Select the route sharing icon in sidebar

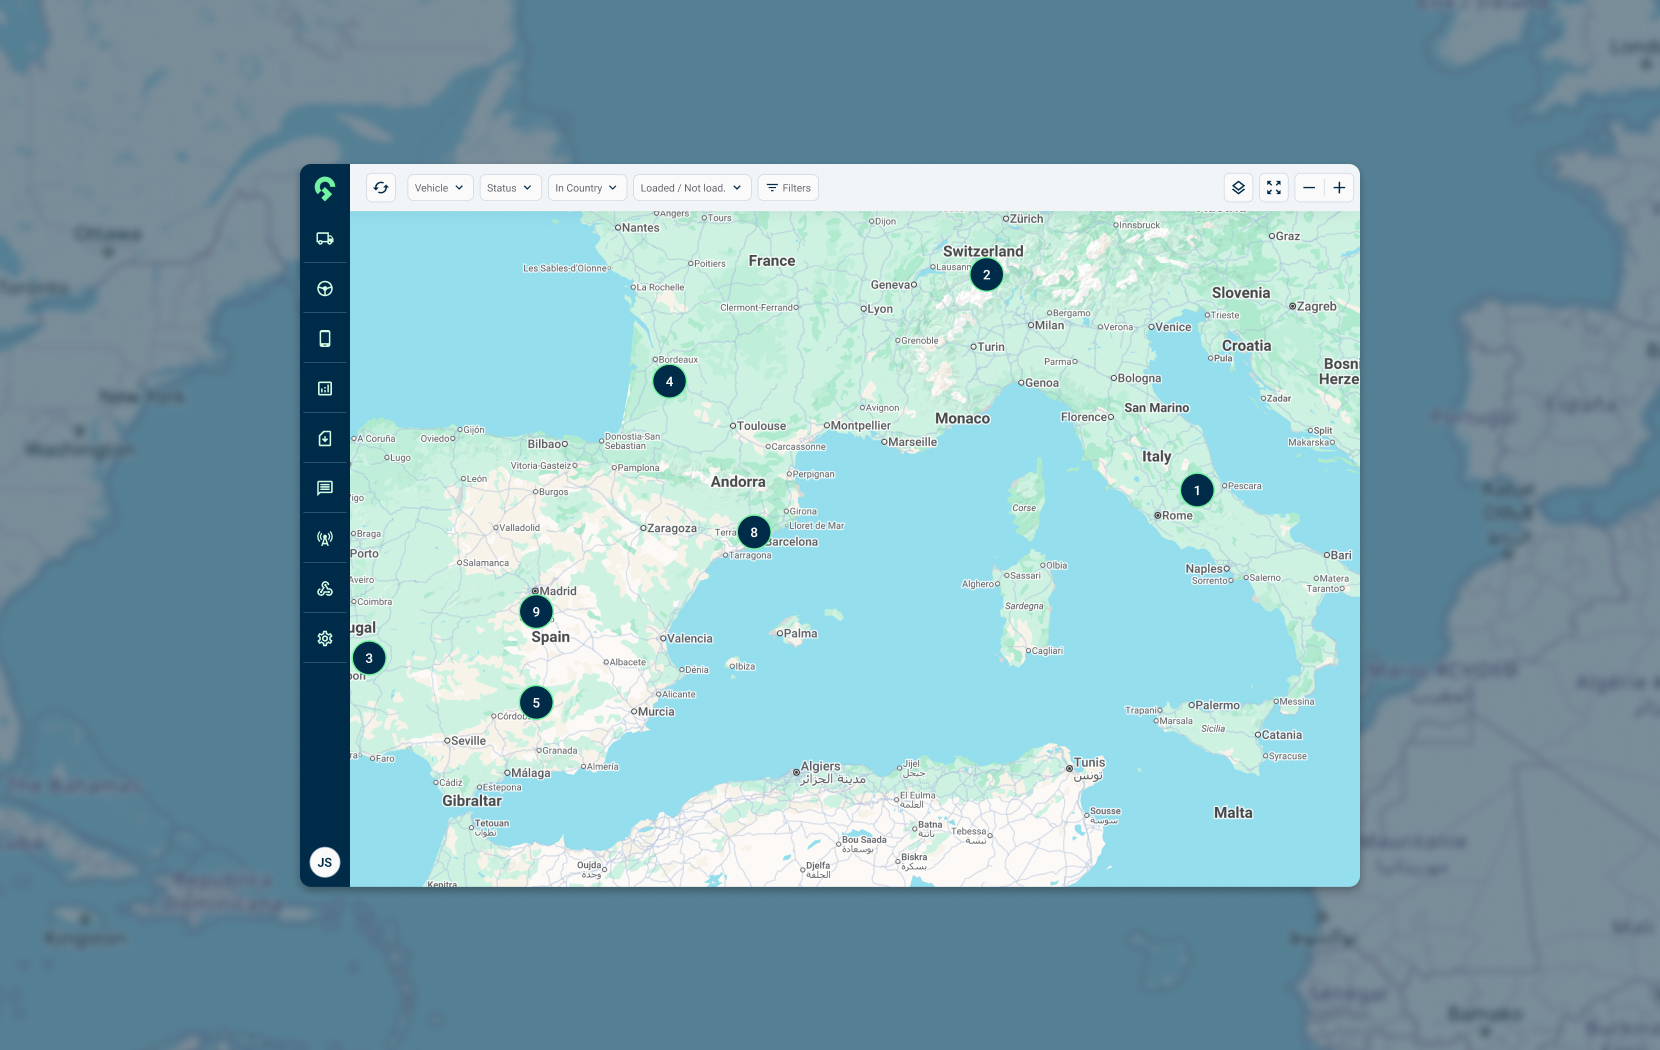[x=324, y=587]
